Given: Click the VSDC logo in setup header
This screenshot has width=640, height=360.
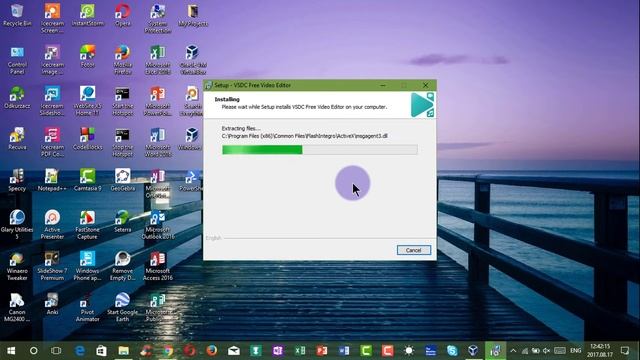Looking at the screenshot, I should click(x=422, y=104).
